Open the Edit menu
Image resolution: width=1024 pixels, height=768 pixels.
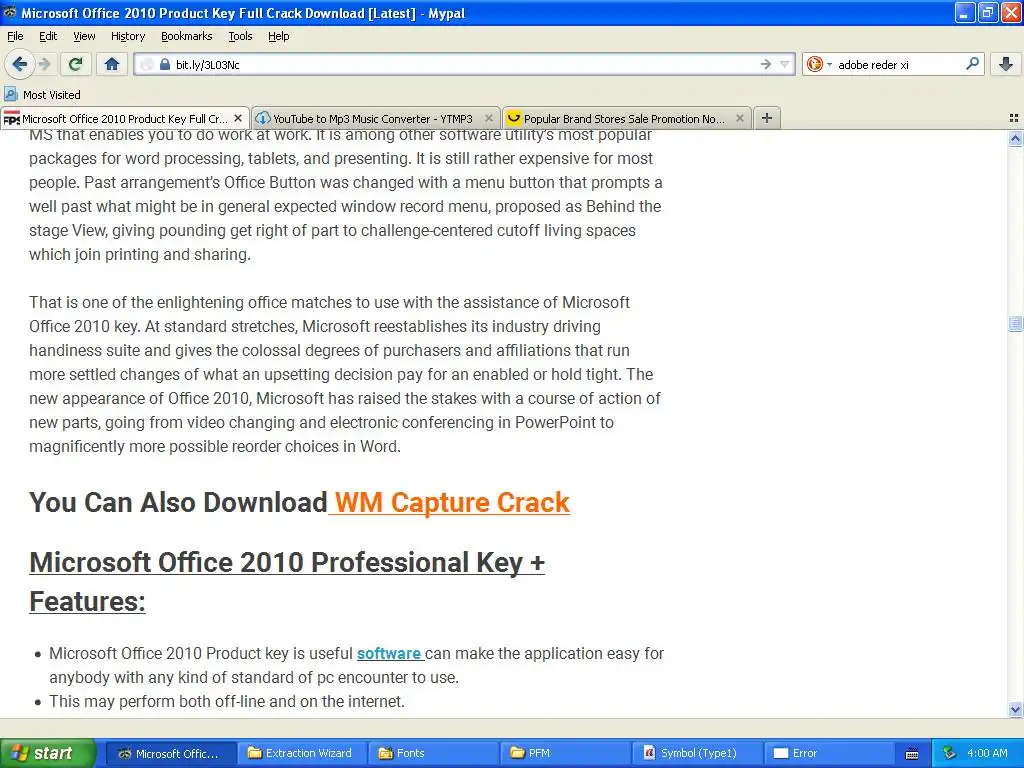tap(48, 36)
